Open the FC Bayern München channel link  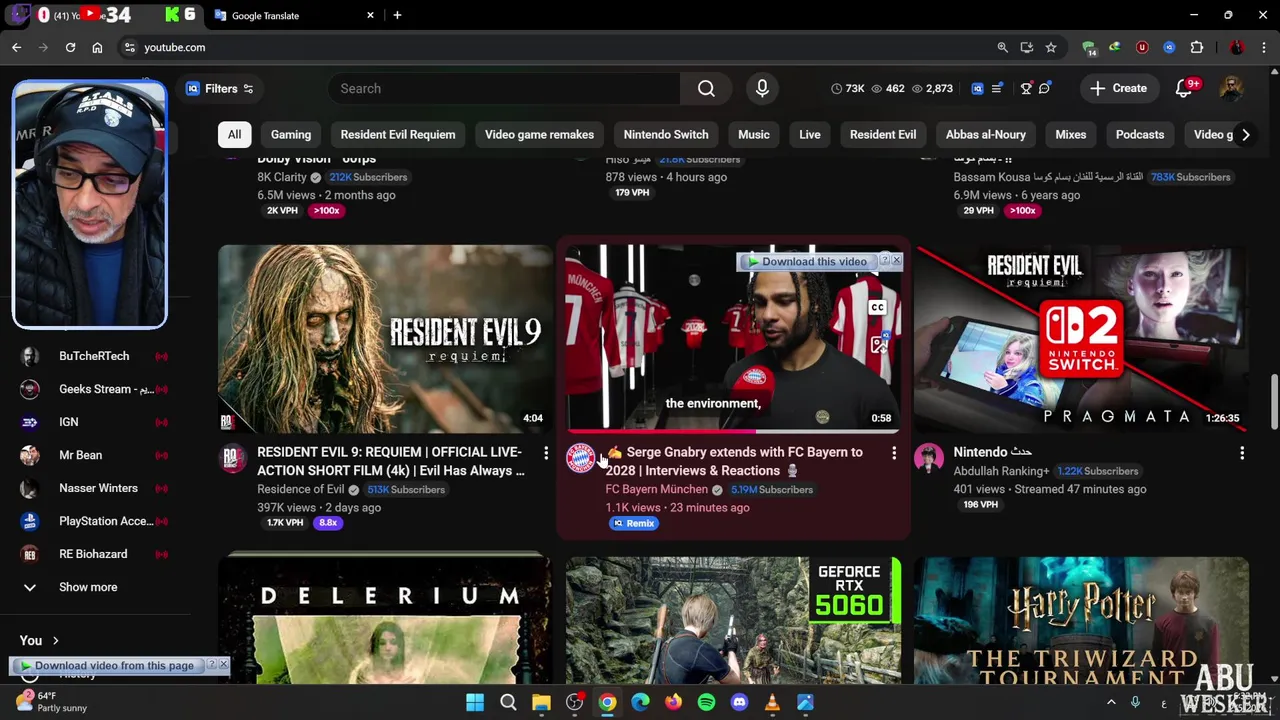(x=656, y=489)
